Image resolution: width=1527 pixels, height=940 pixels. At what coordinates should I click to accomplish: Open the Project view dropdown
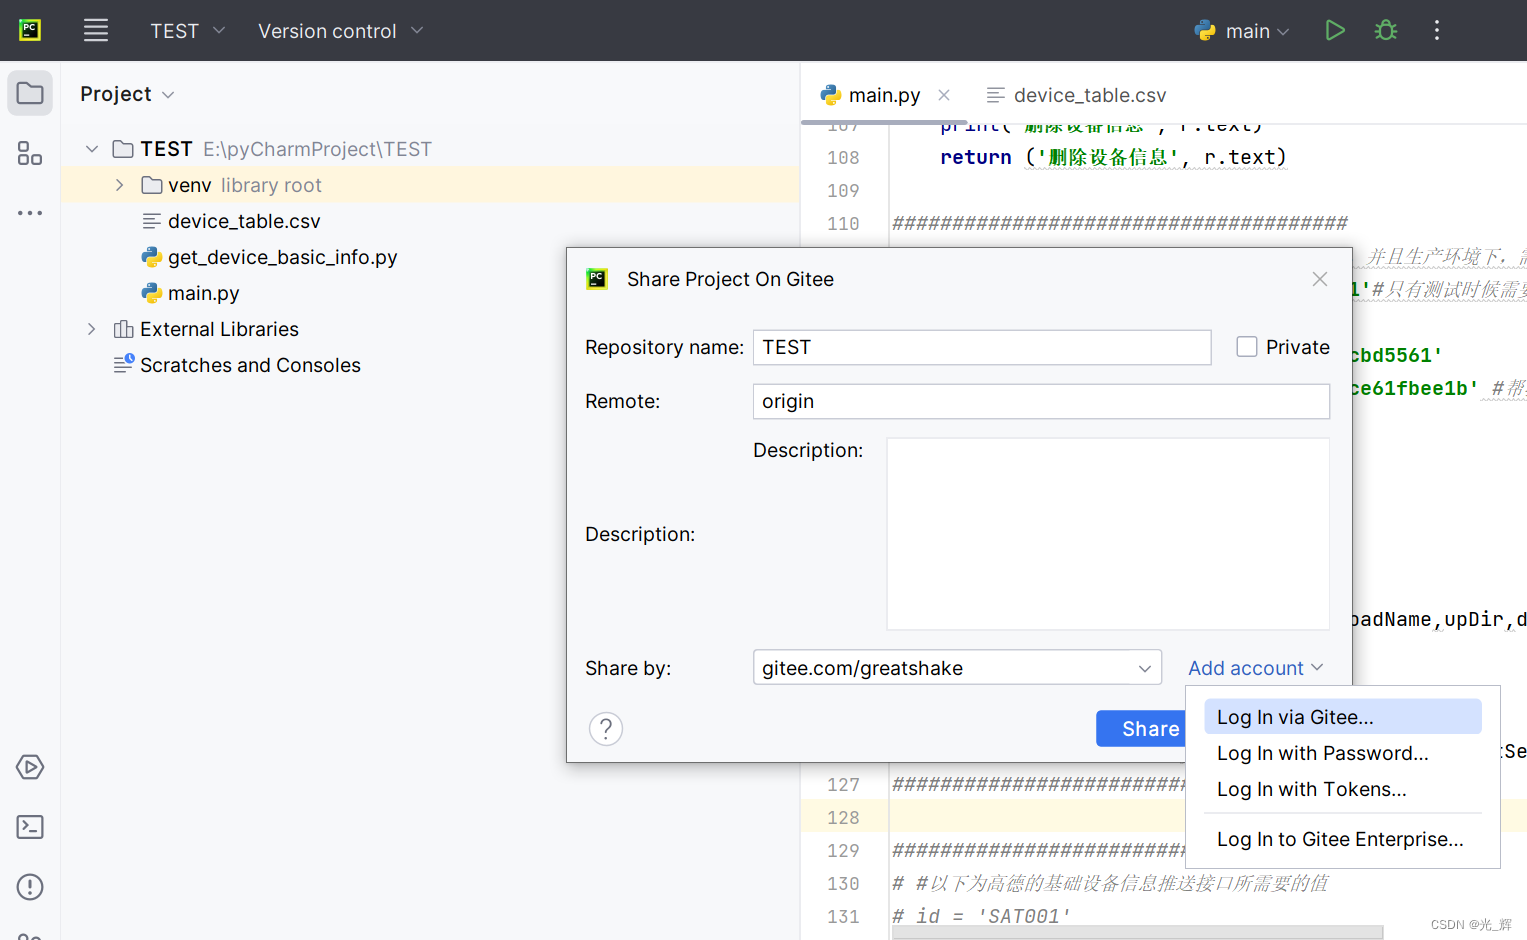(x=128, y=94)
